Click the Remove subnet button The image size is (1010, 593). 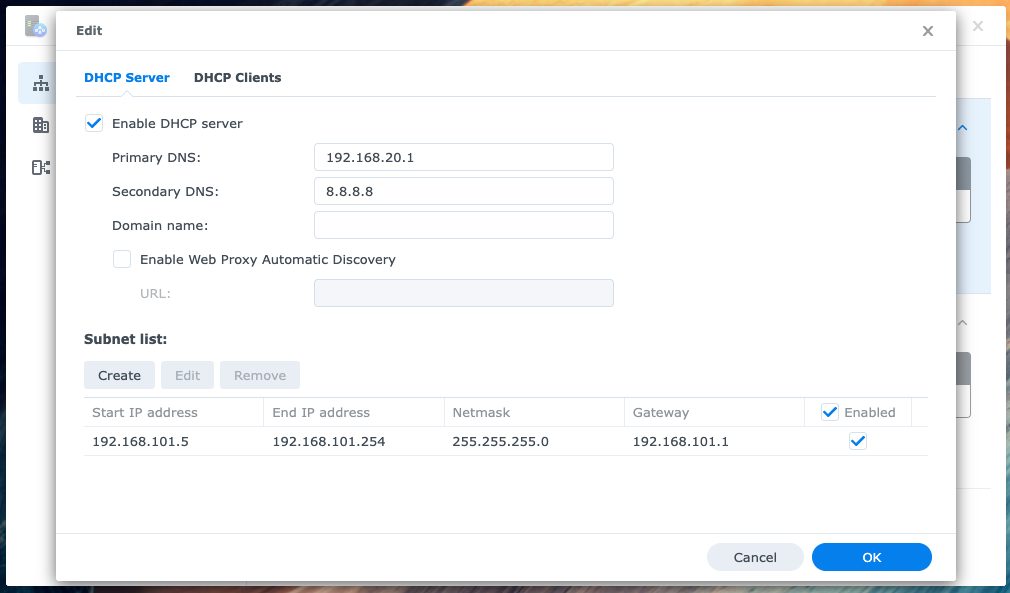click(x=259, y=375)
